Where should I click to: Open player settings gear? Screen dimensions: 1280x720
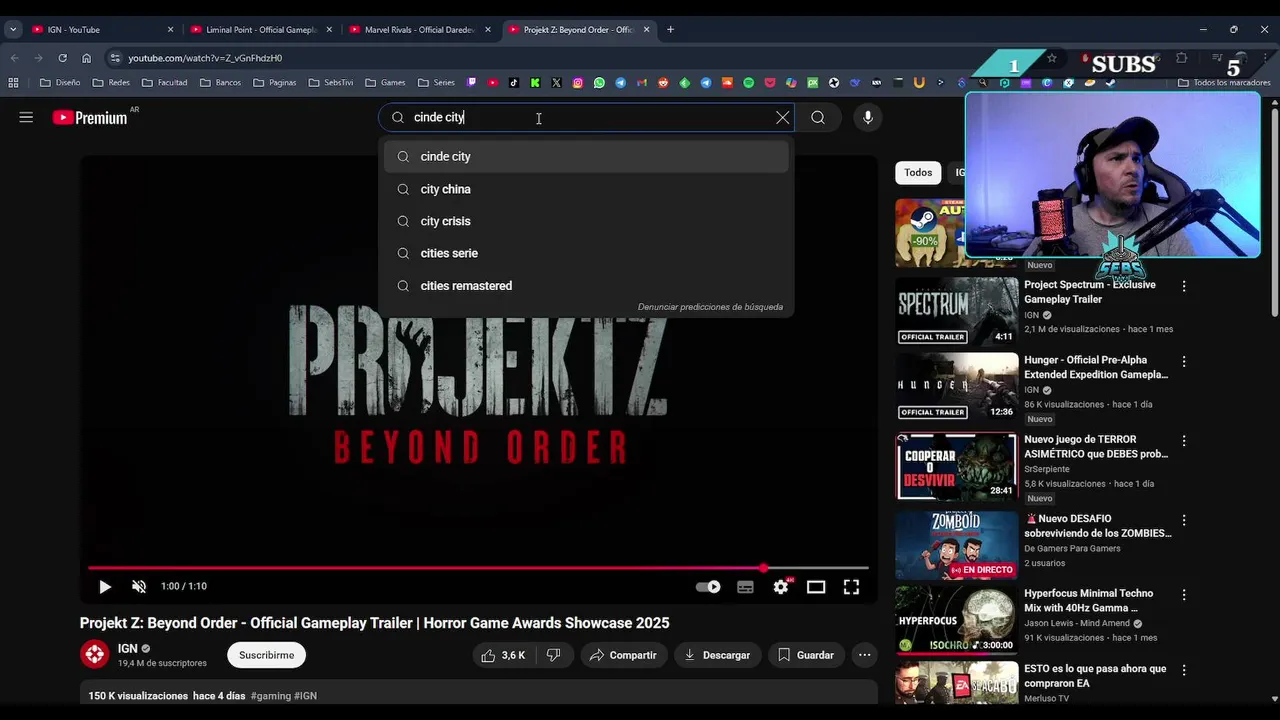781,587
